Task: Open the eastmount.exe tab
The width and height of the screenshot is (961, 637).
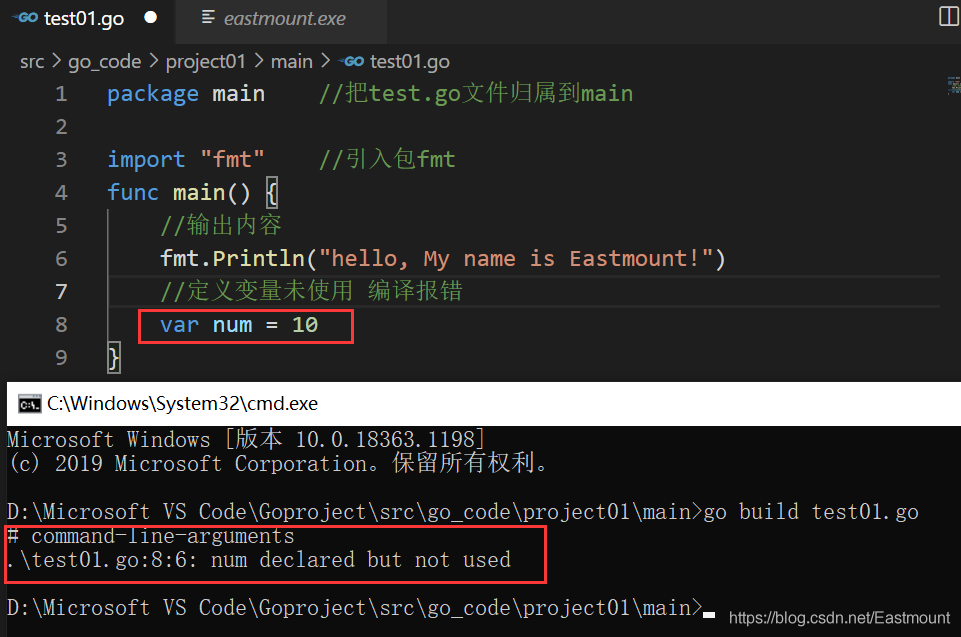Action: [284, 19]
